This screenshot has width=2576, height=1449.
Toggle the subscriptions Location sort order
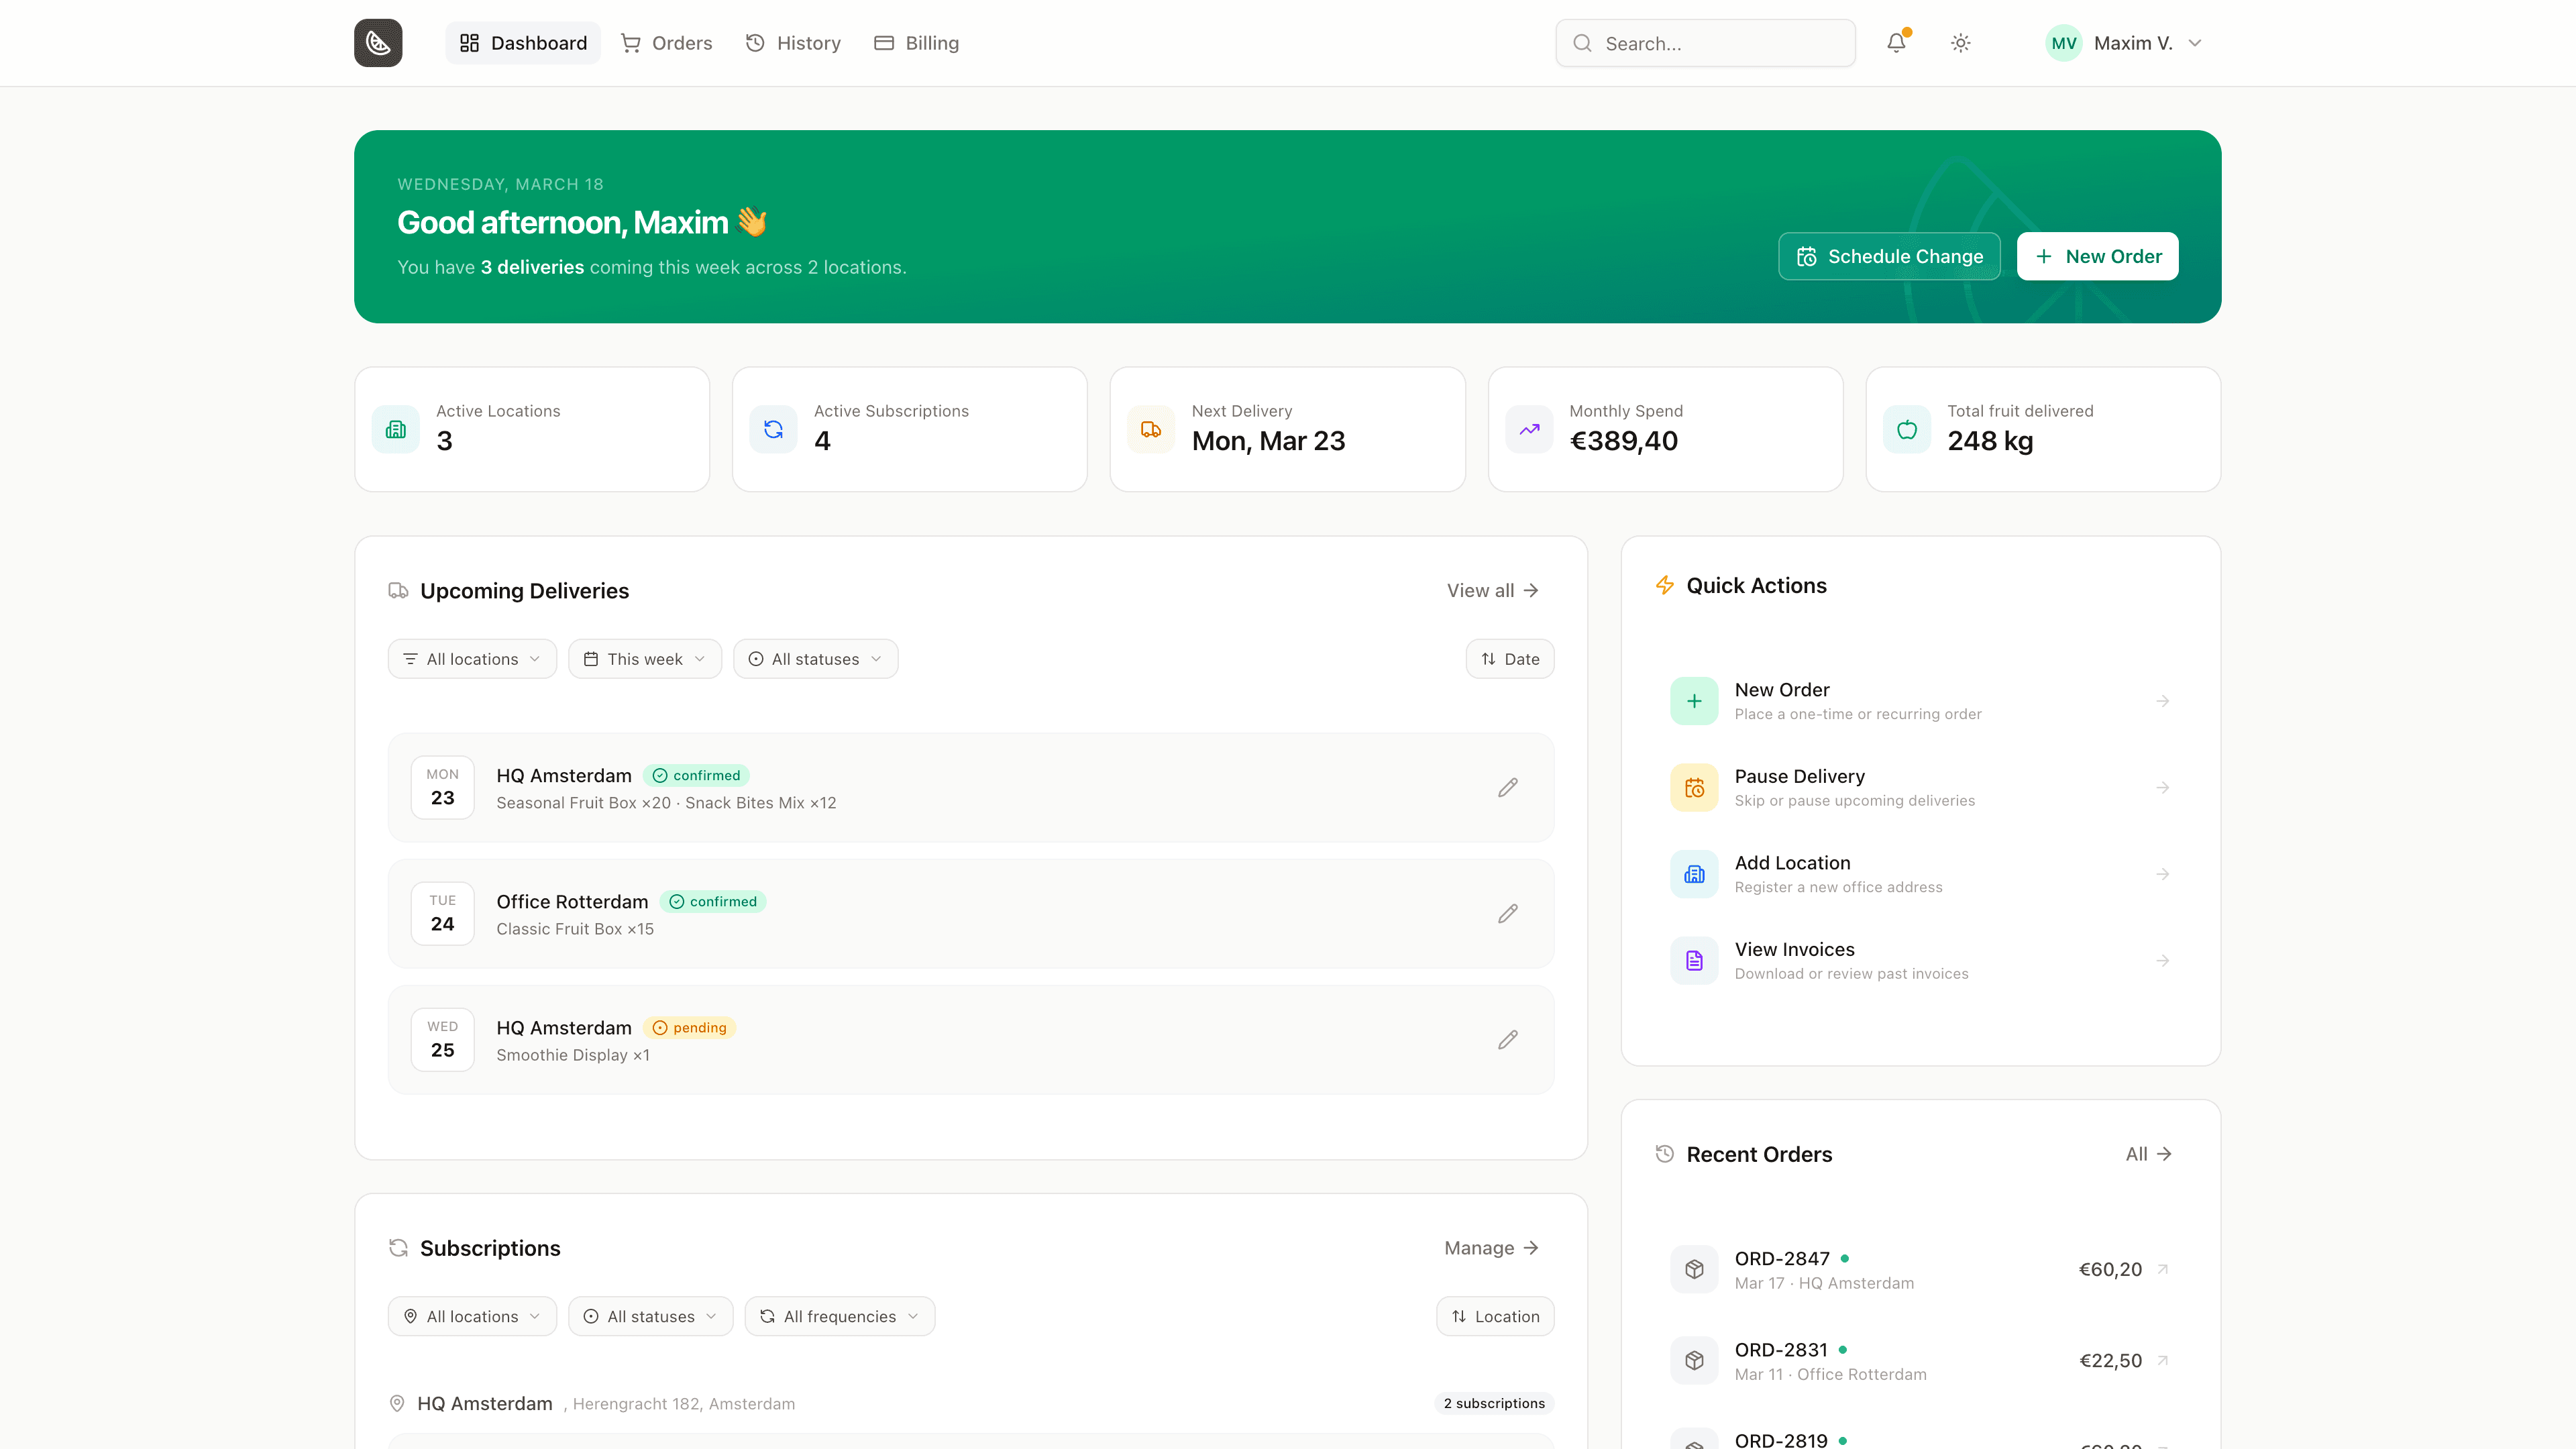click(x=1495, y=1316)
